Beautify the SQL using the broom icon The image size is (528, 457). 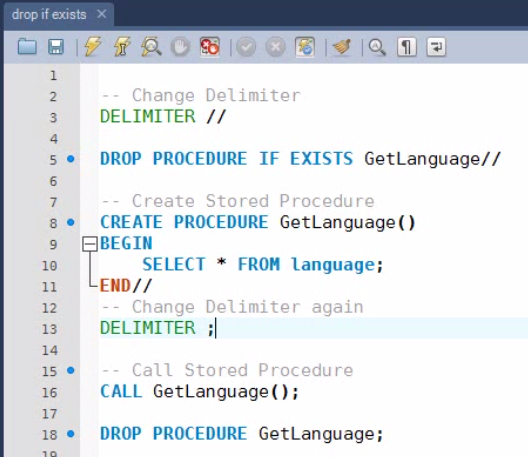[341, 46]
